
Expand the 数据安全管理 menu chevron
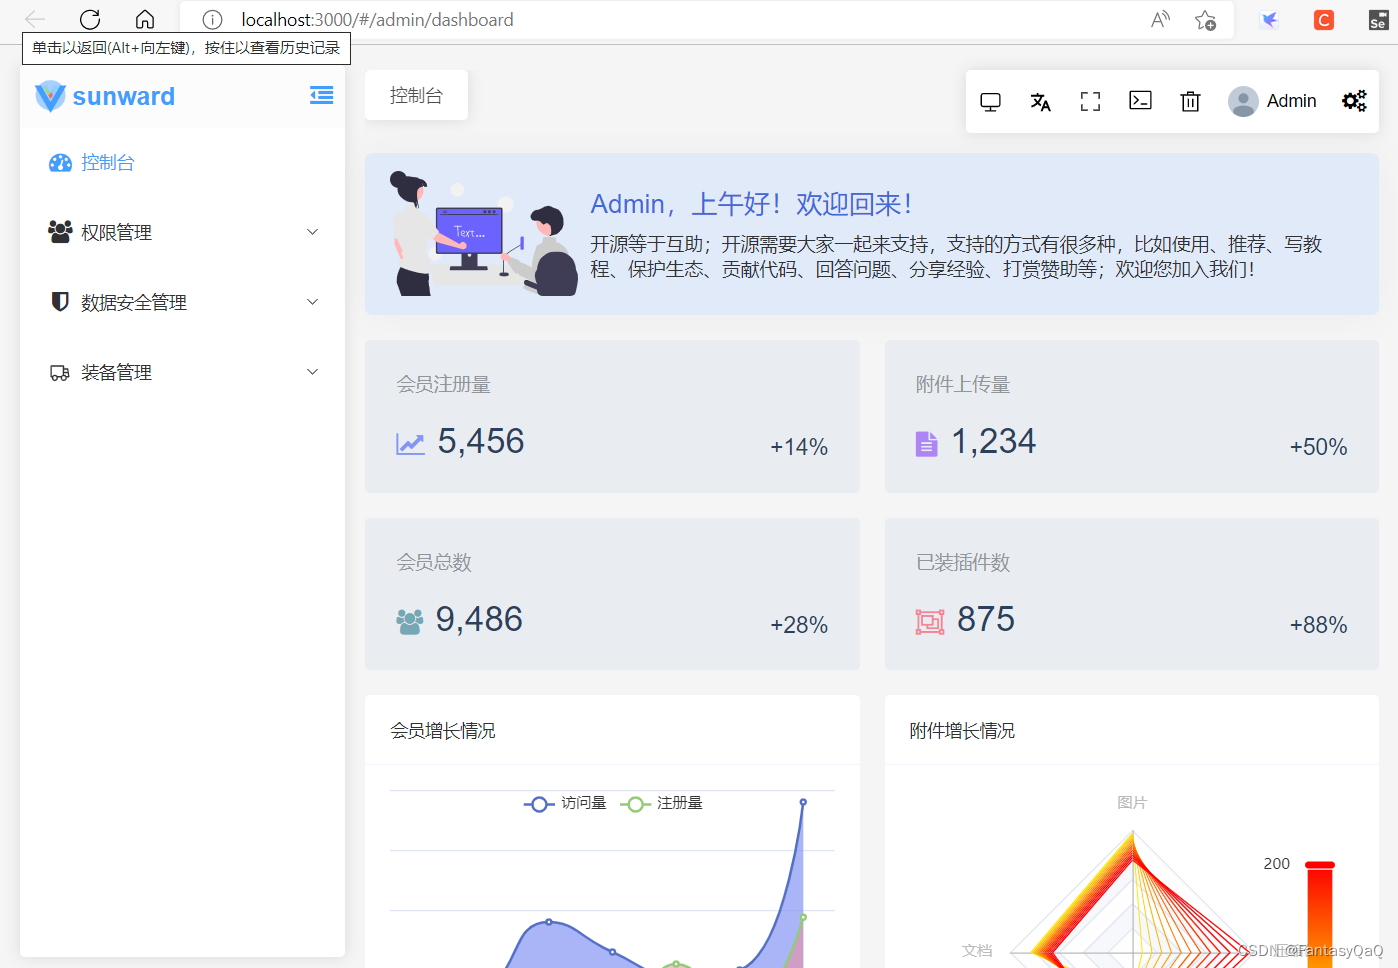[313, 302]
